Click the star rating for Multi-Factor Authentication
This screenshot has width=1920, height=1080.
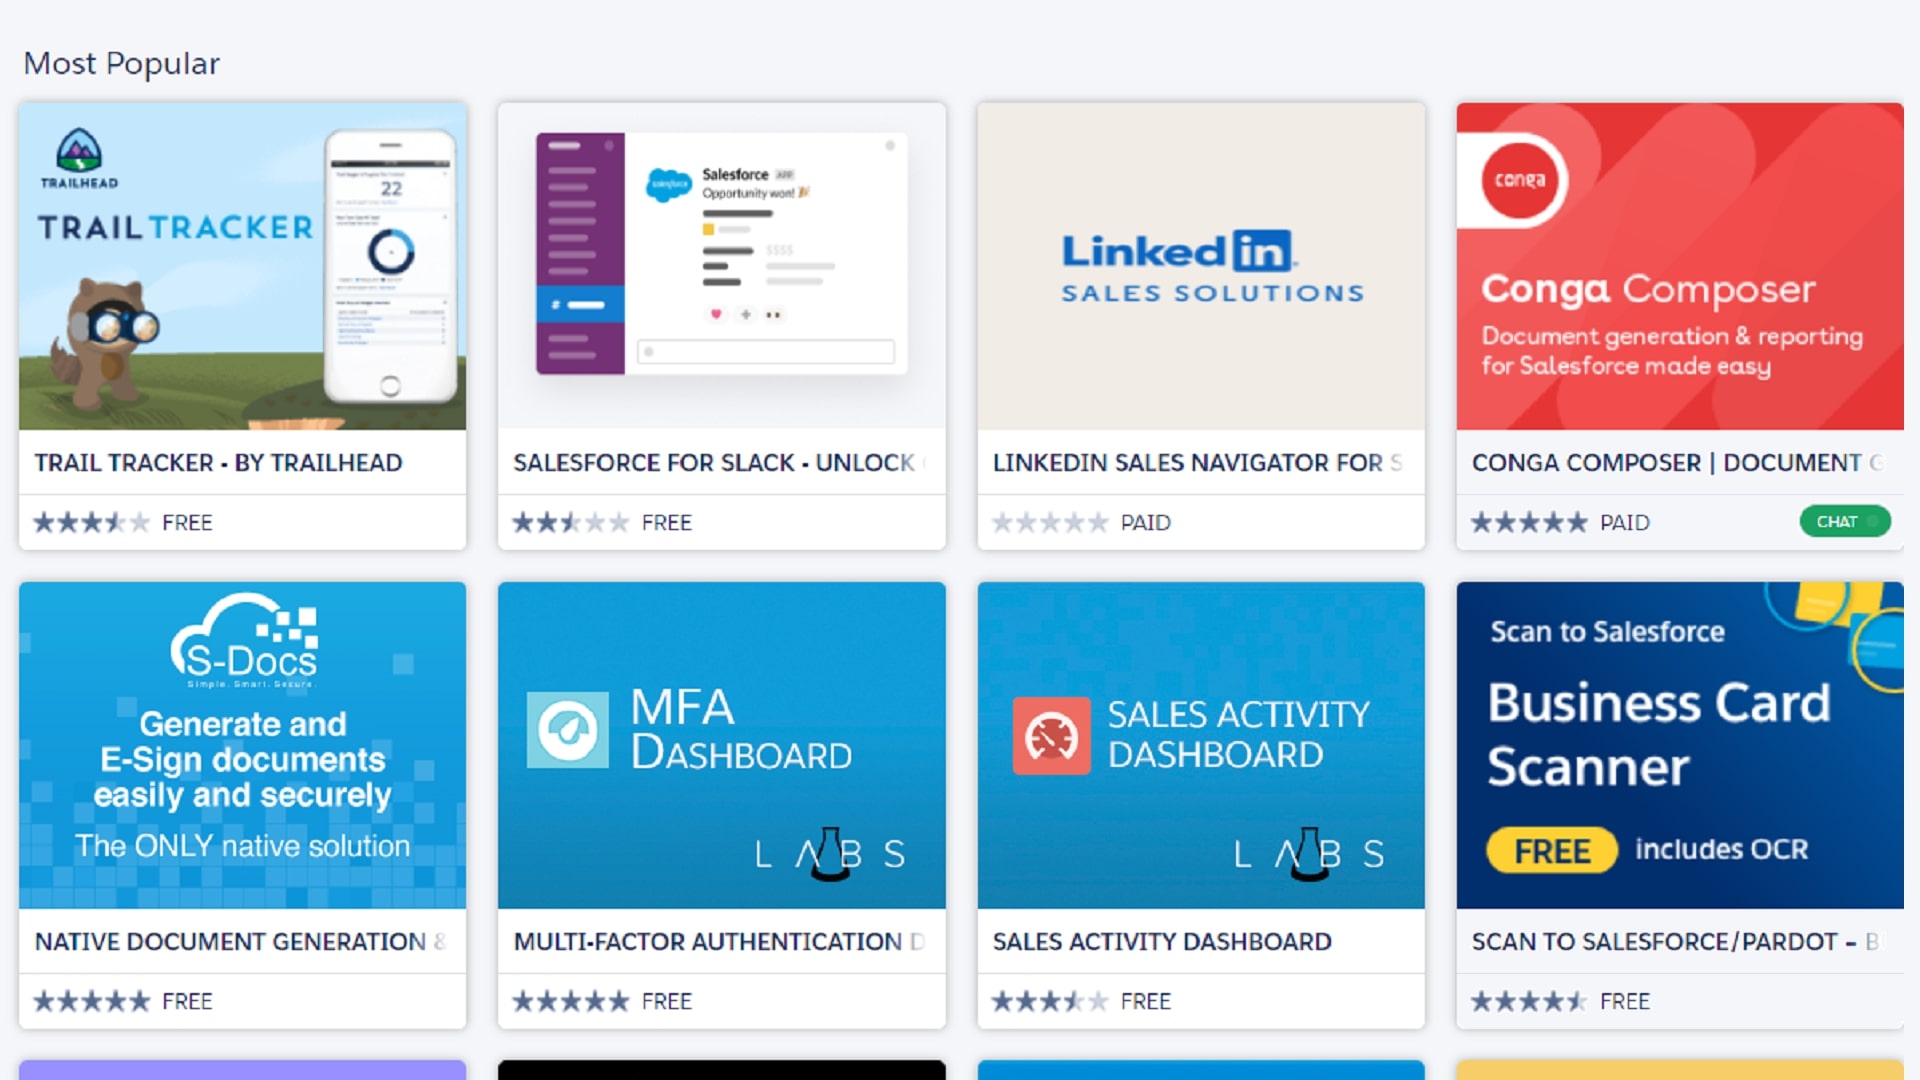[570, 1001]
